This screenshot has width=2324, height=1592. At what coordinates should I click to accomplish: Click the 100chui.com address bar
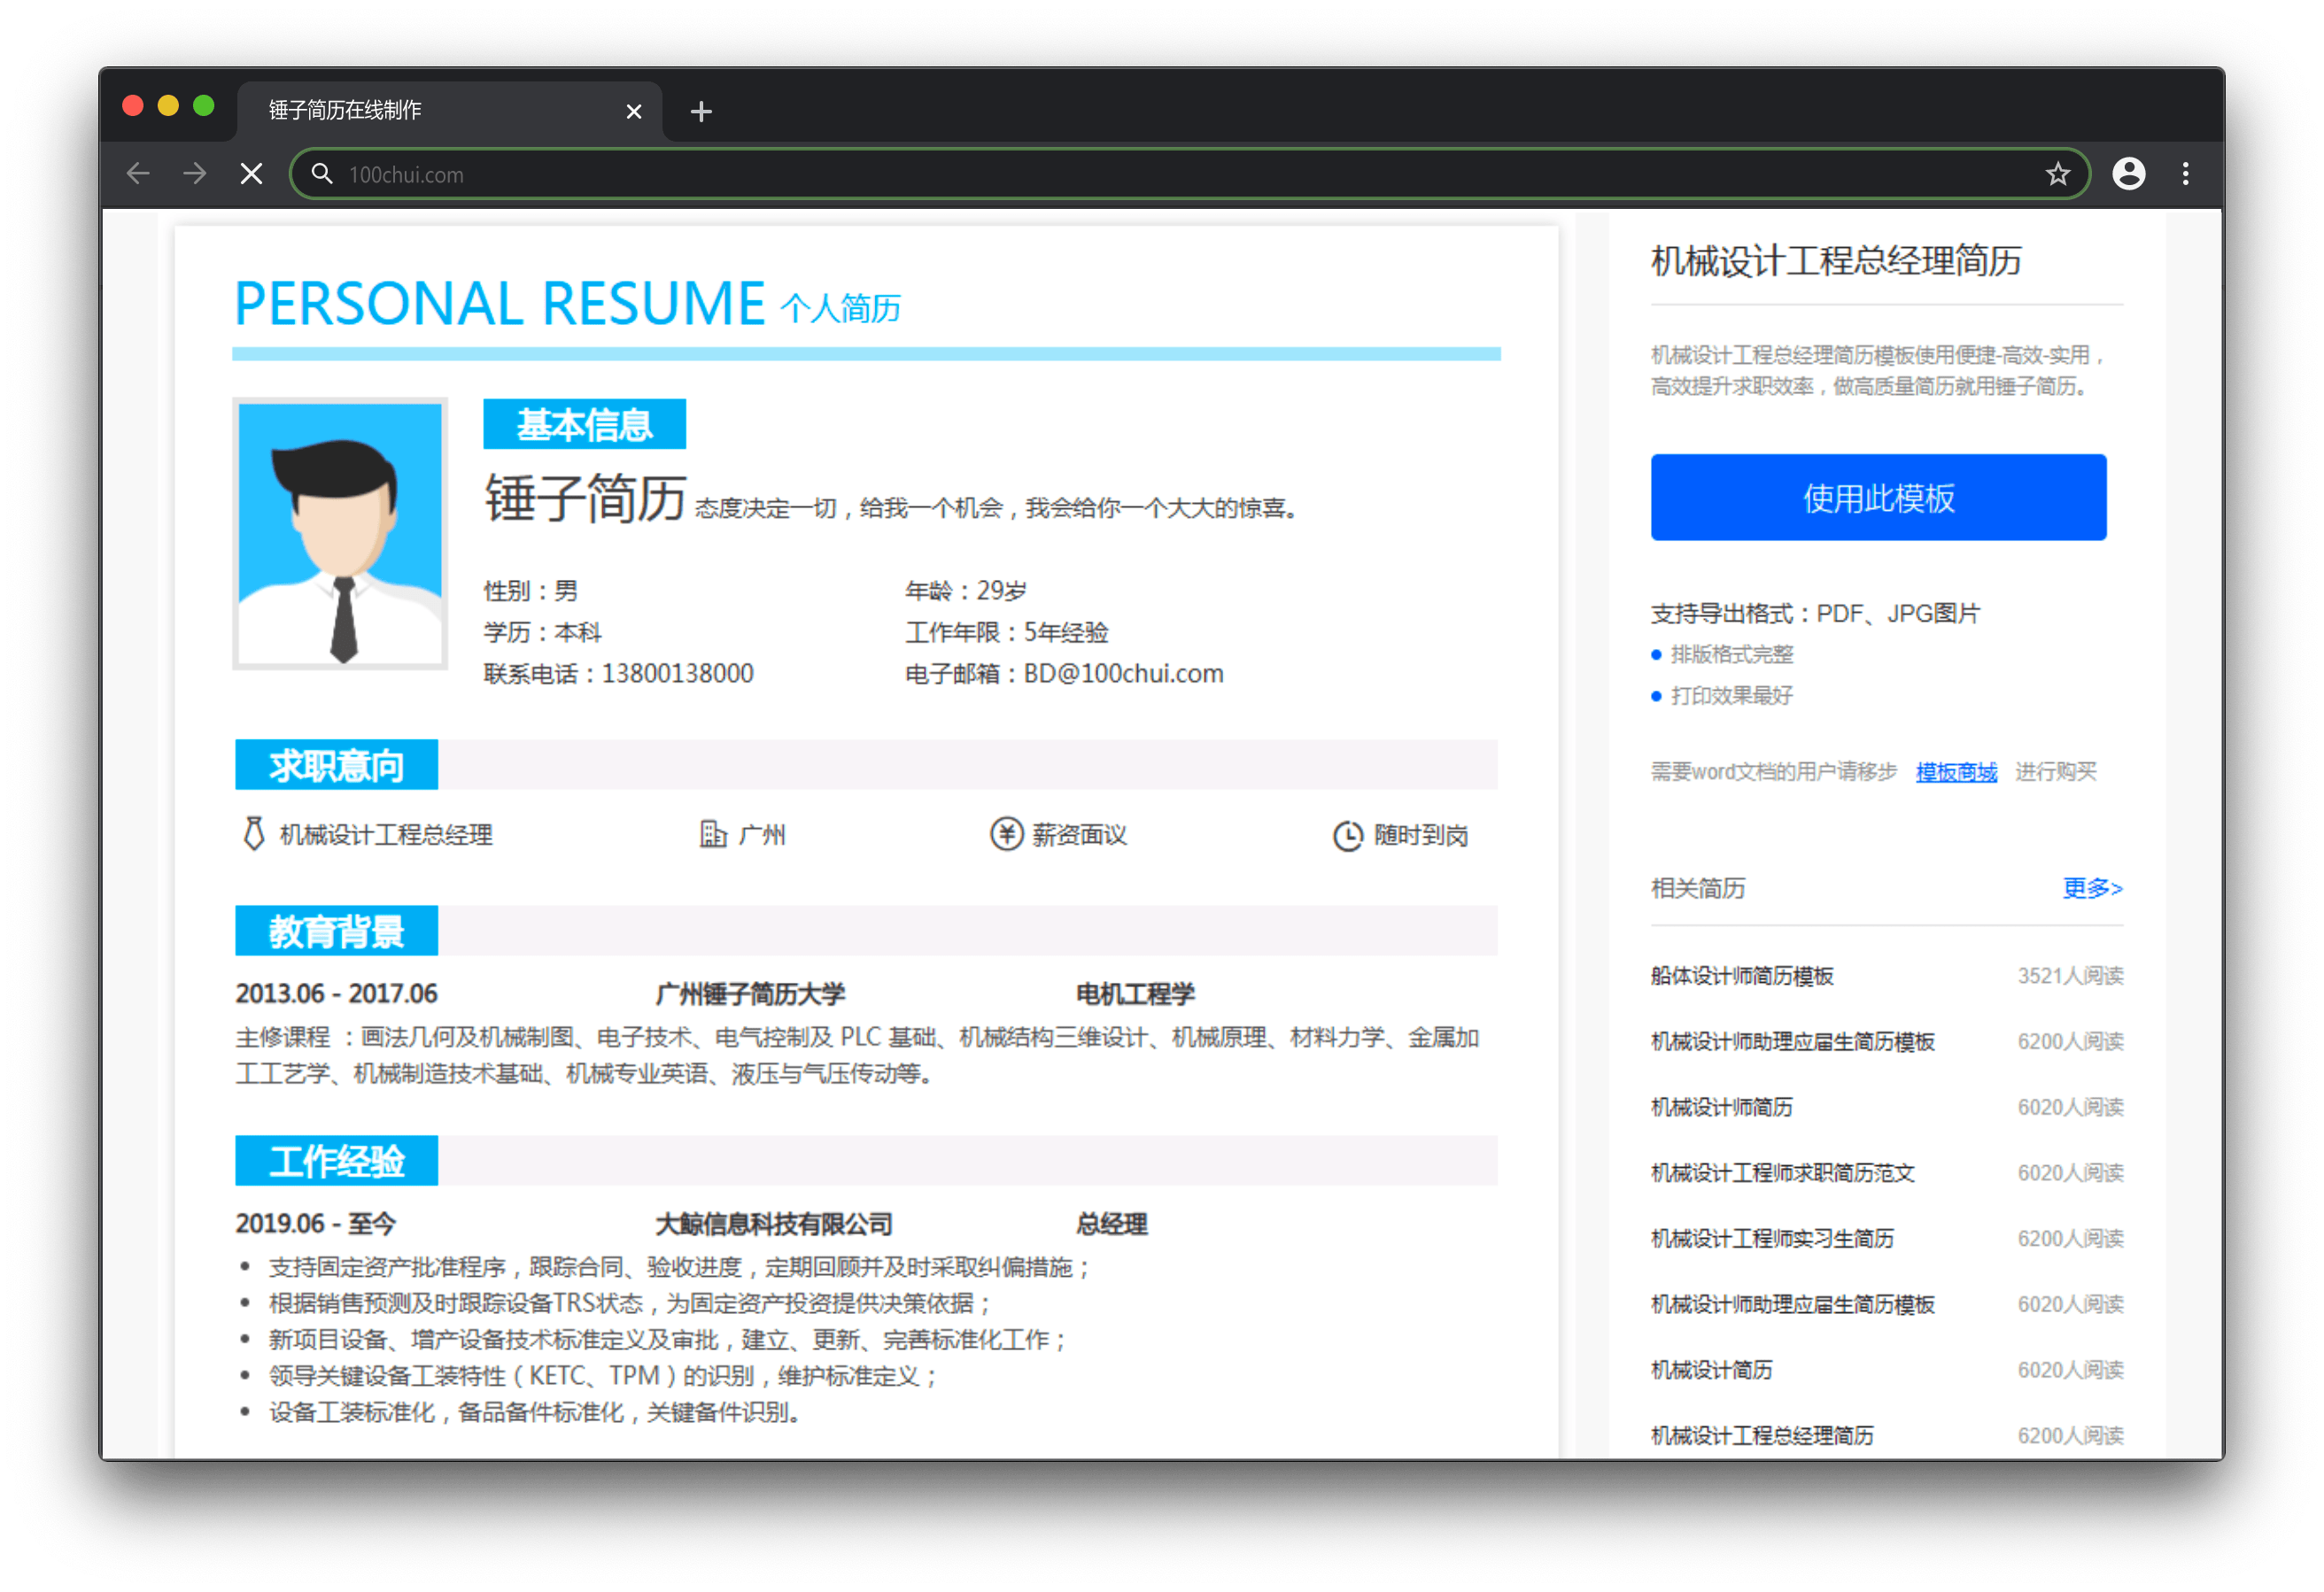(1190, 174)
